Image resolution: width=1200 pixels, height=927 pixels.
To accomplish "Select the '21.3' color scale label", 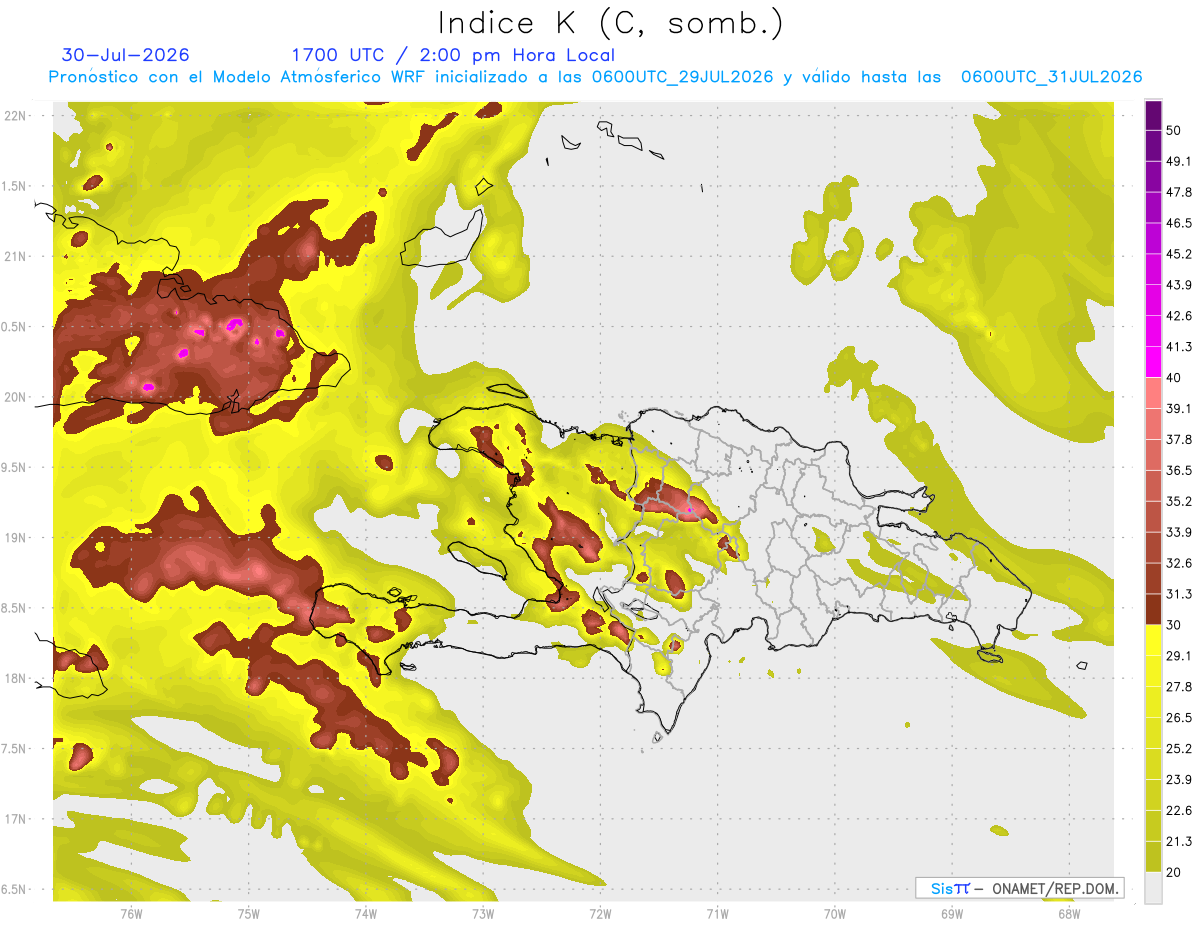I will click(x=1179, y=842).
